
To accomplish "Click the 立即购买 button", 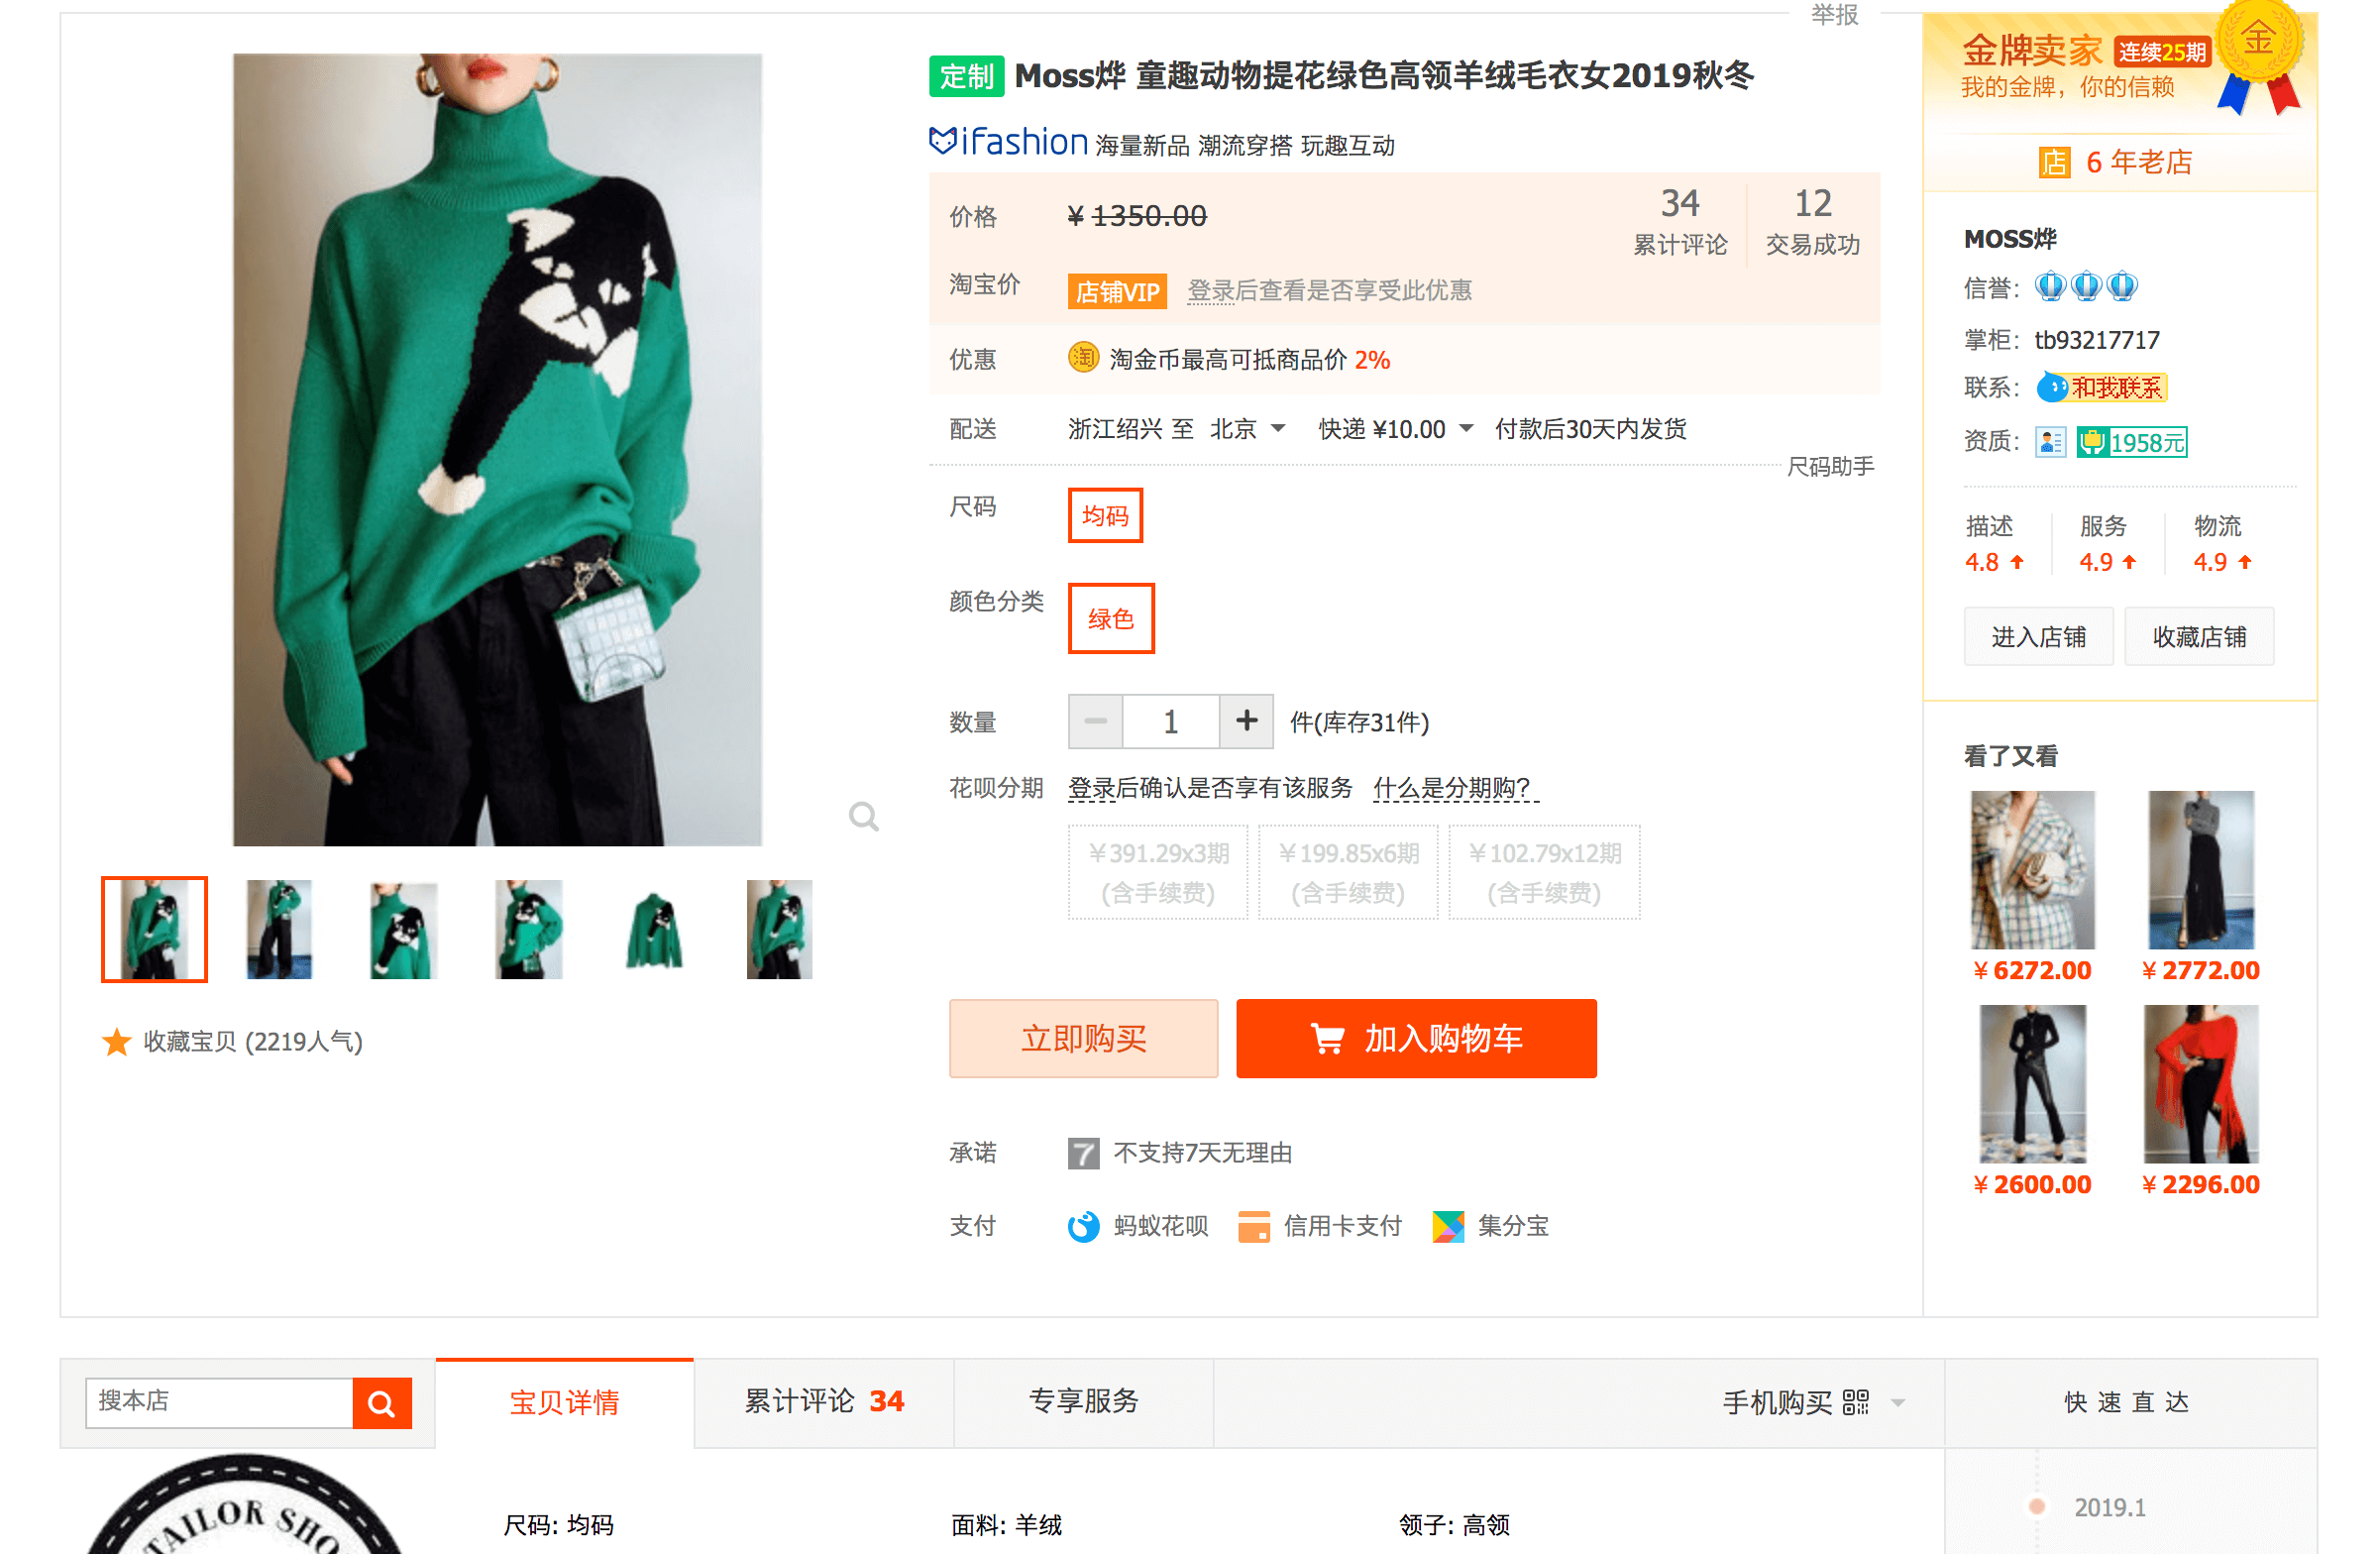I will (x=1083, y=1038).
